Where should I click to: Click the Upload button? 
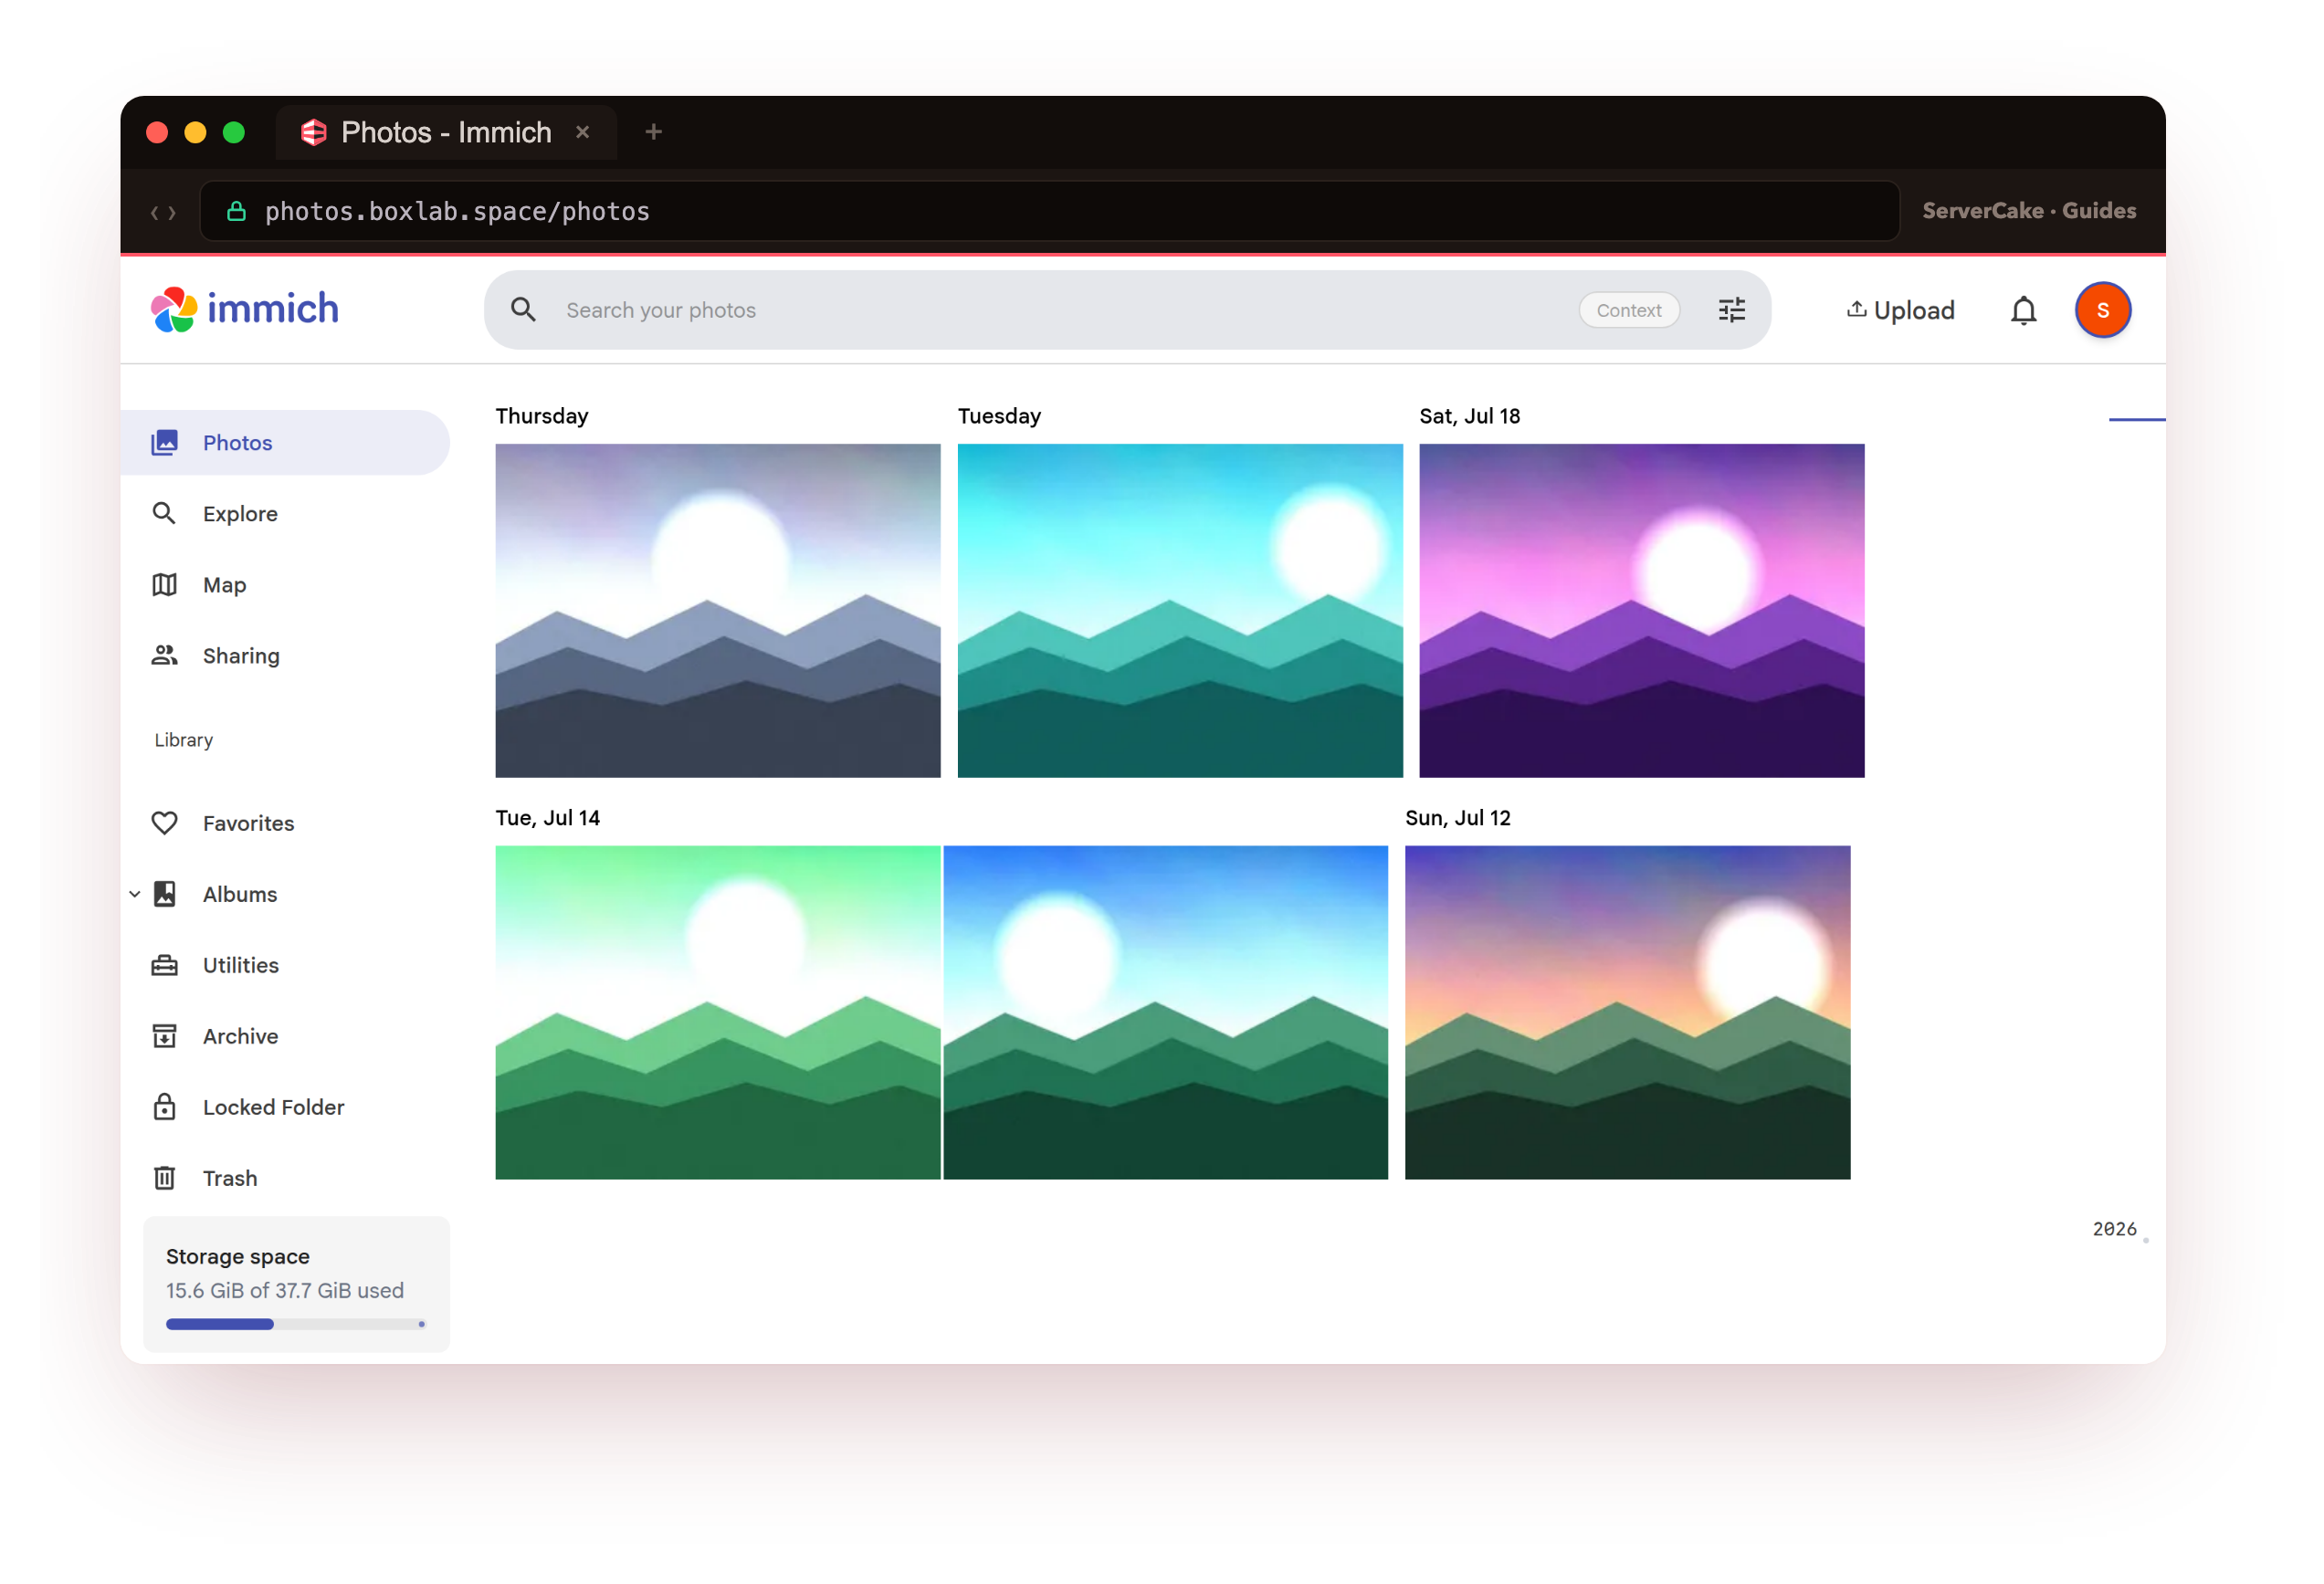click(x=1900, y=310)
